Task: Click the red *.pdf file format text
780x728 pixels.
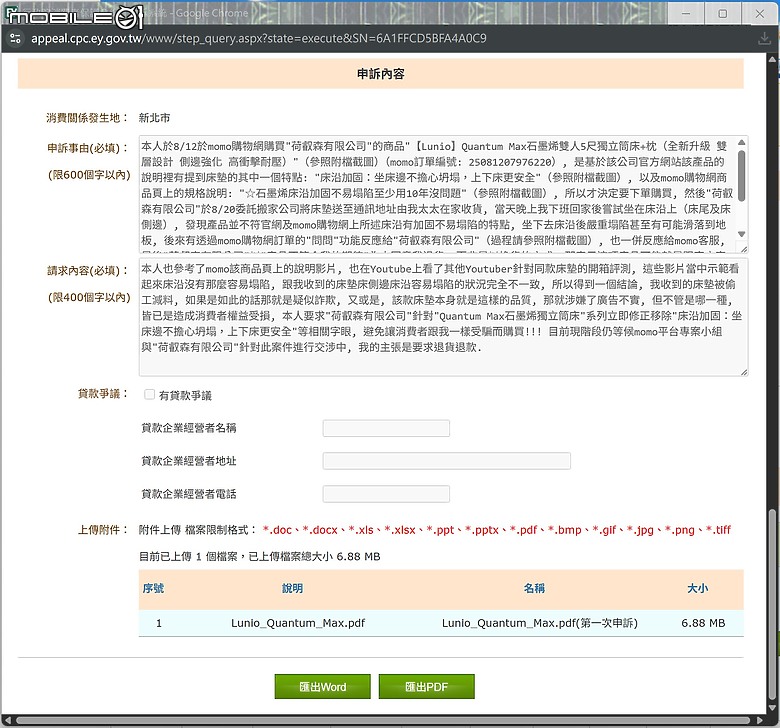Action: (523, 530)
